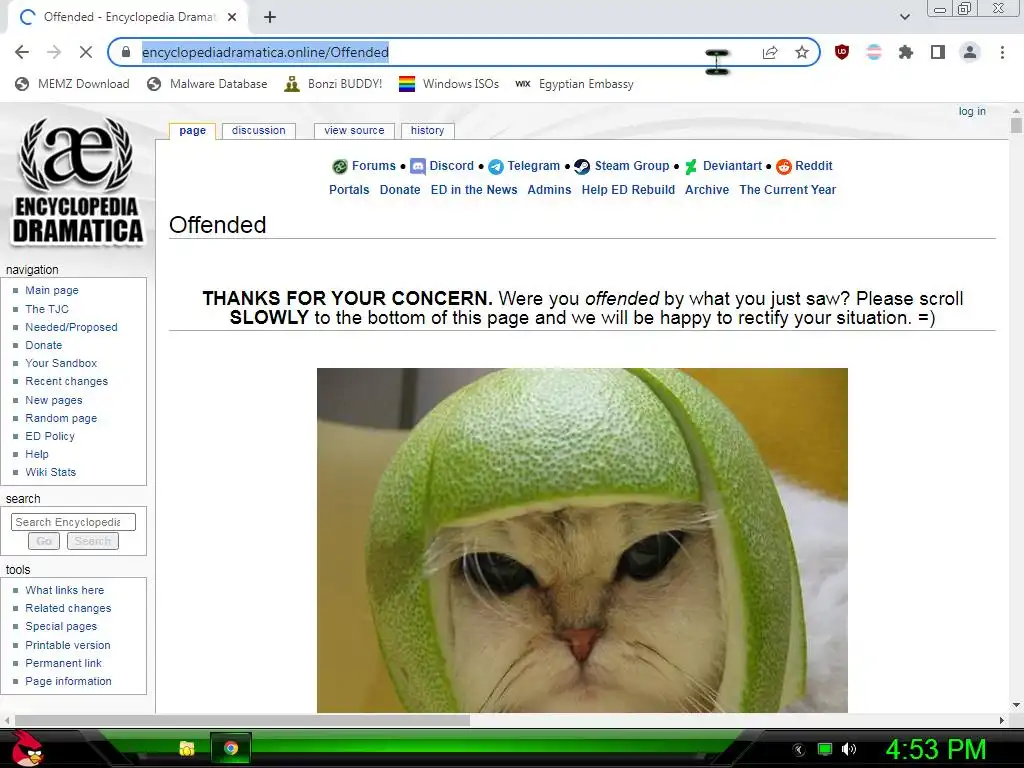Viewport: 1024px width, 768px height.
Task: Click the Discord icon
Action: (x=418, y=167)
